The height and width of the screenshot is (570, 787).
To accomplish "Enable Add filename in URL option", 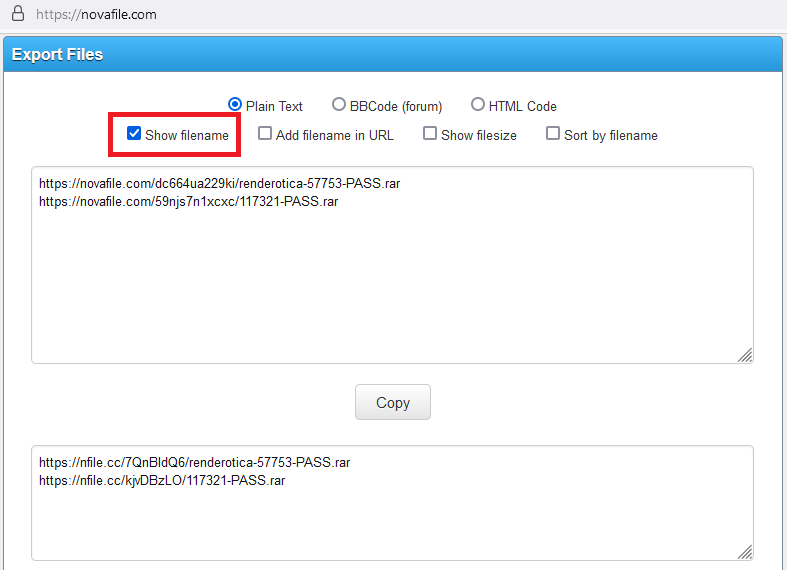I will click(265, 134).
